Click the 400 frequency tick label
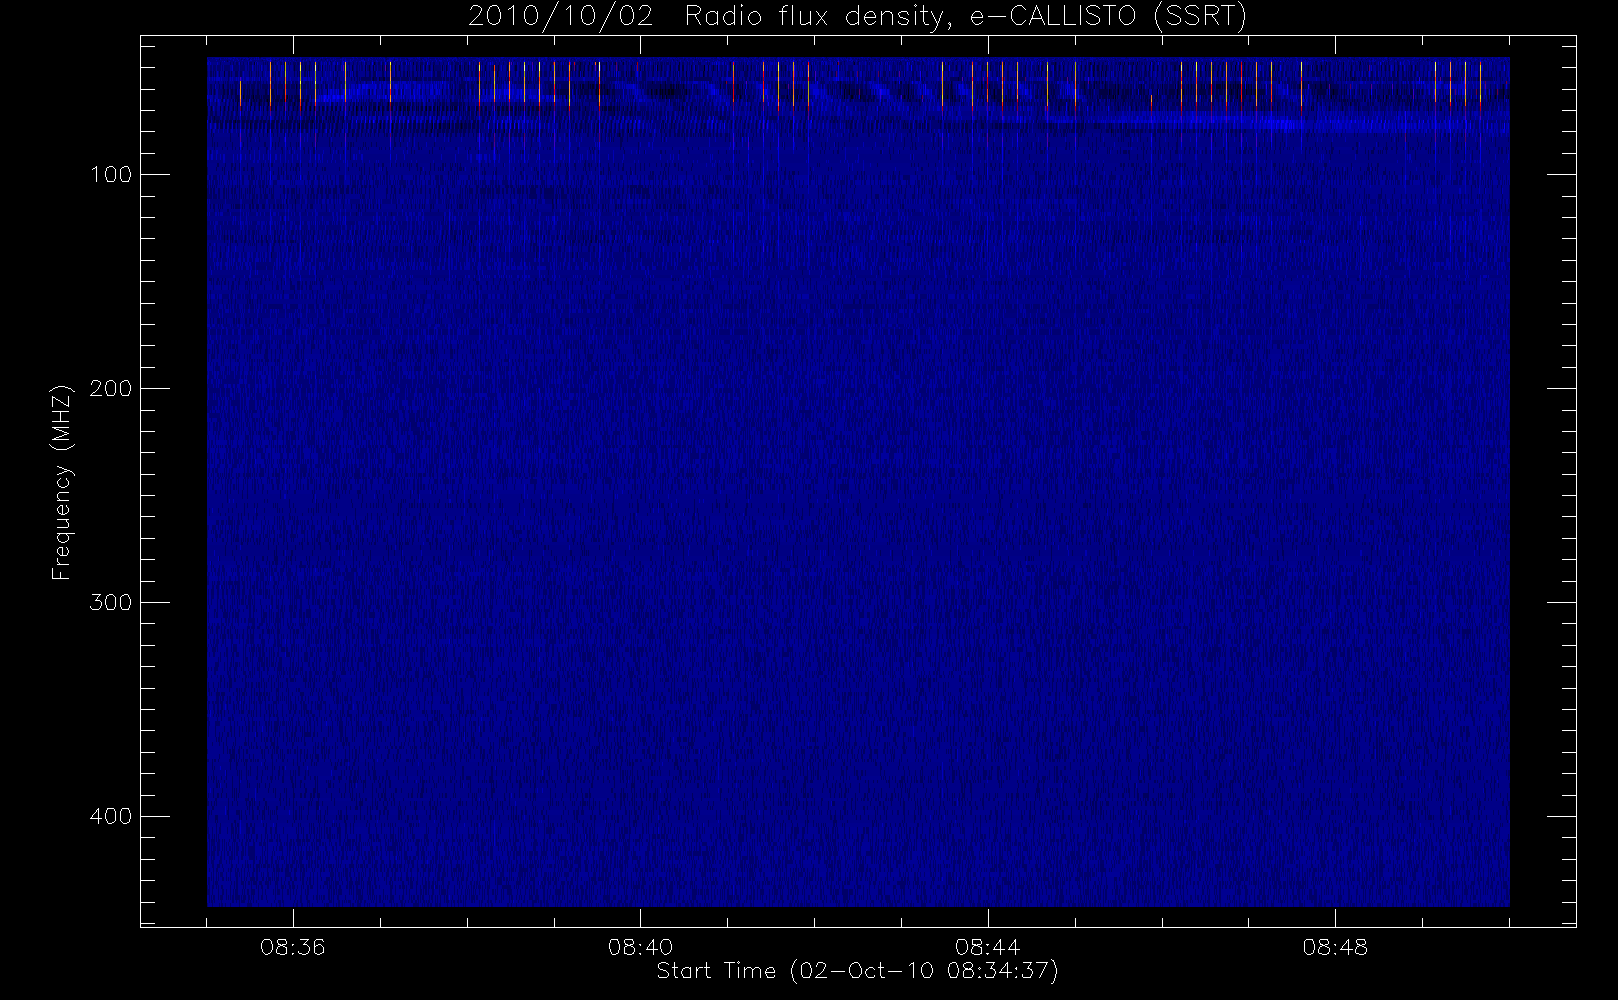The image size is (1618, 1000). (x=110, y=817)
